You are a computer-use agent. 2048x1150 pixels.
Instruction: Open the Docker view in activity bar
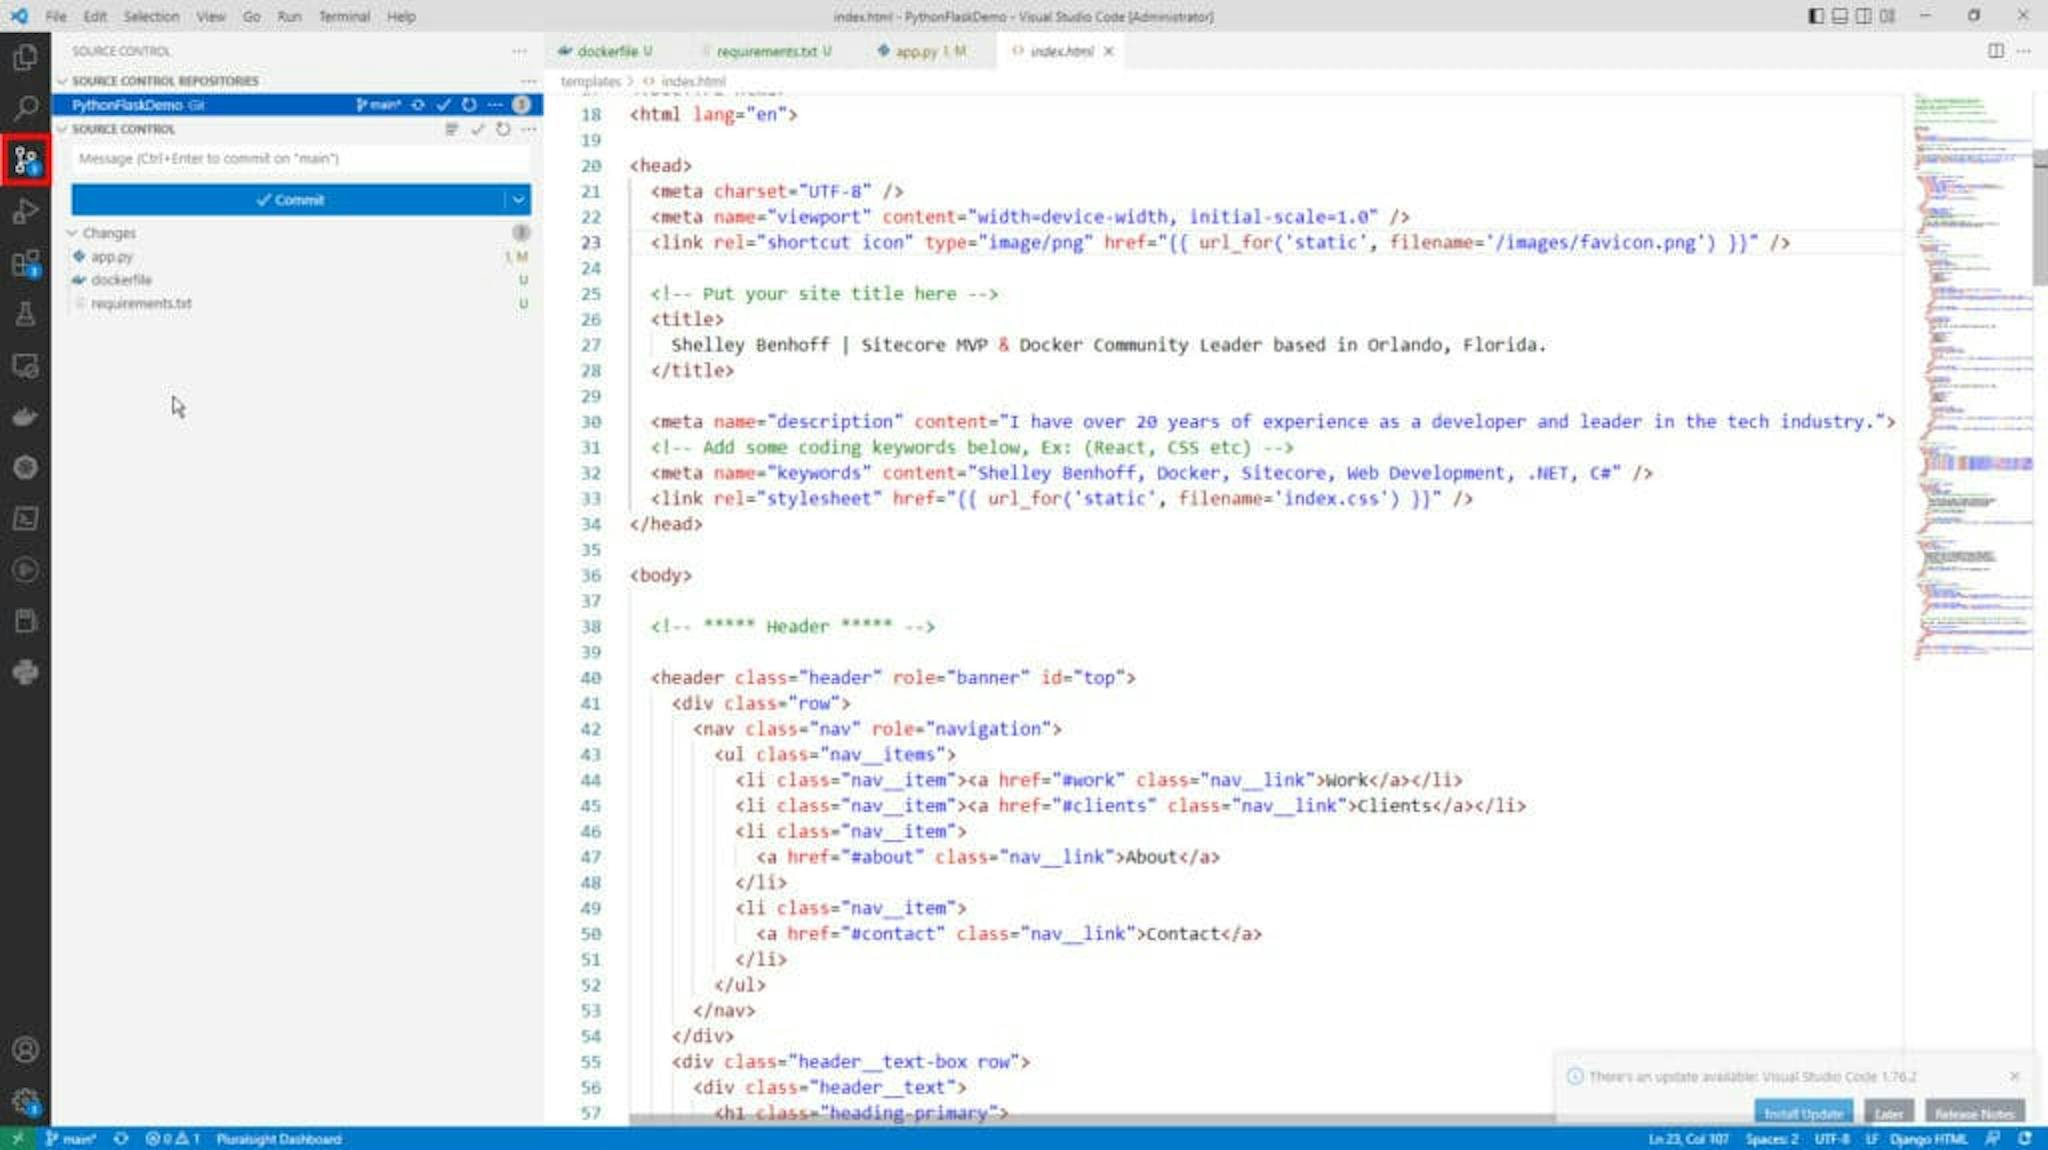tap(25, 416)
